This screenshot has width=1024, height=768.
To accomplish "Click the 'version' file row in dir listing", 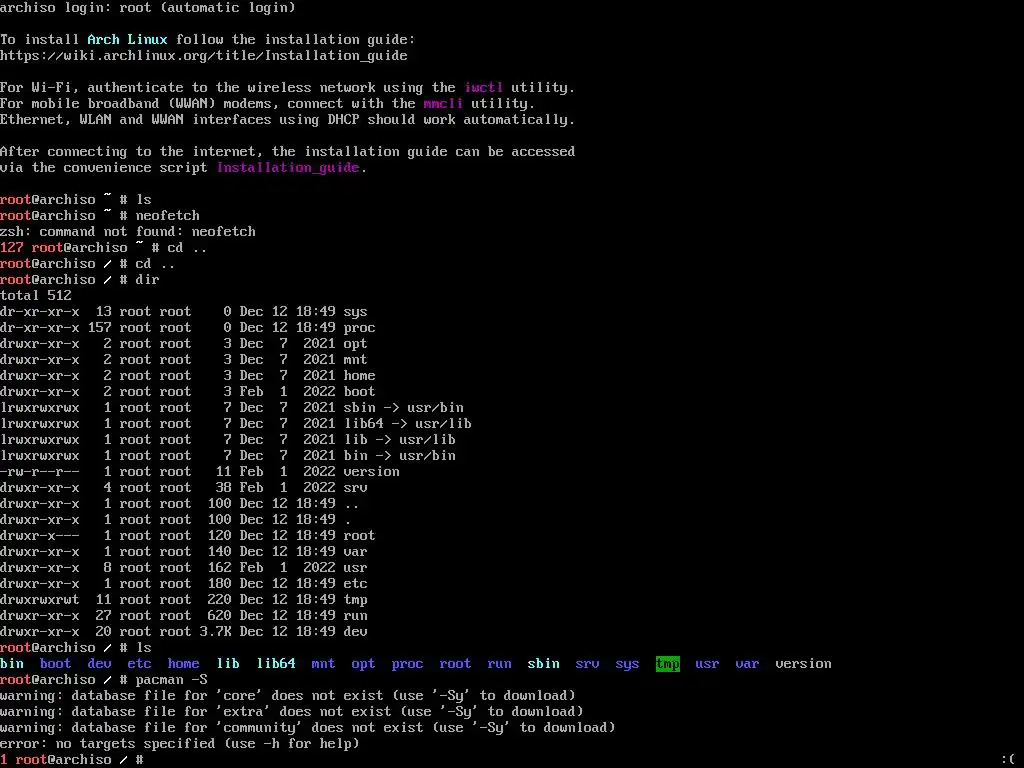I will (200, 472).
